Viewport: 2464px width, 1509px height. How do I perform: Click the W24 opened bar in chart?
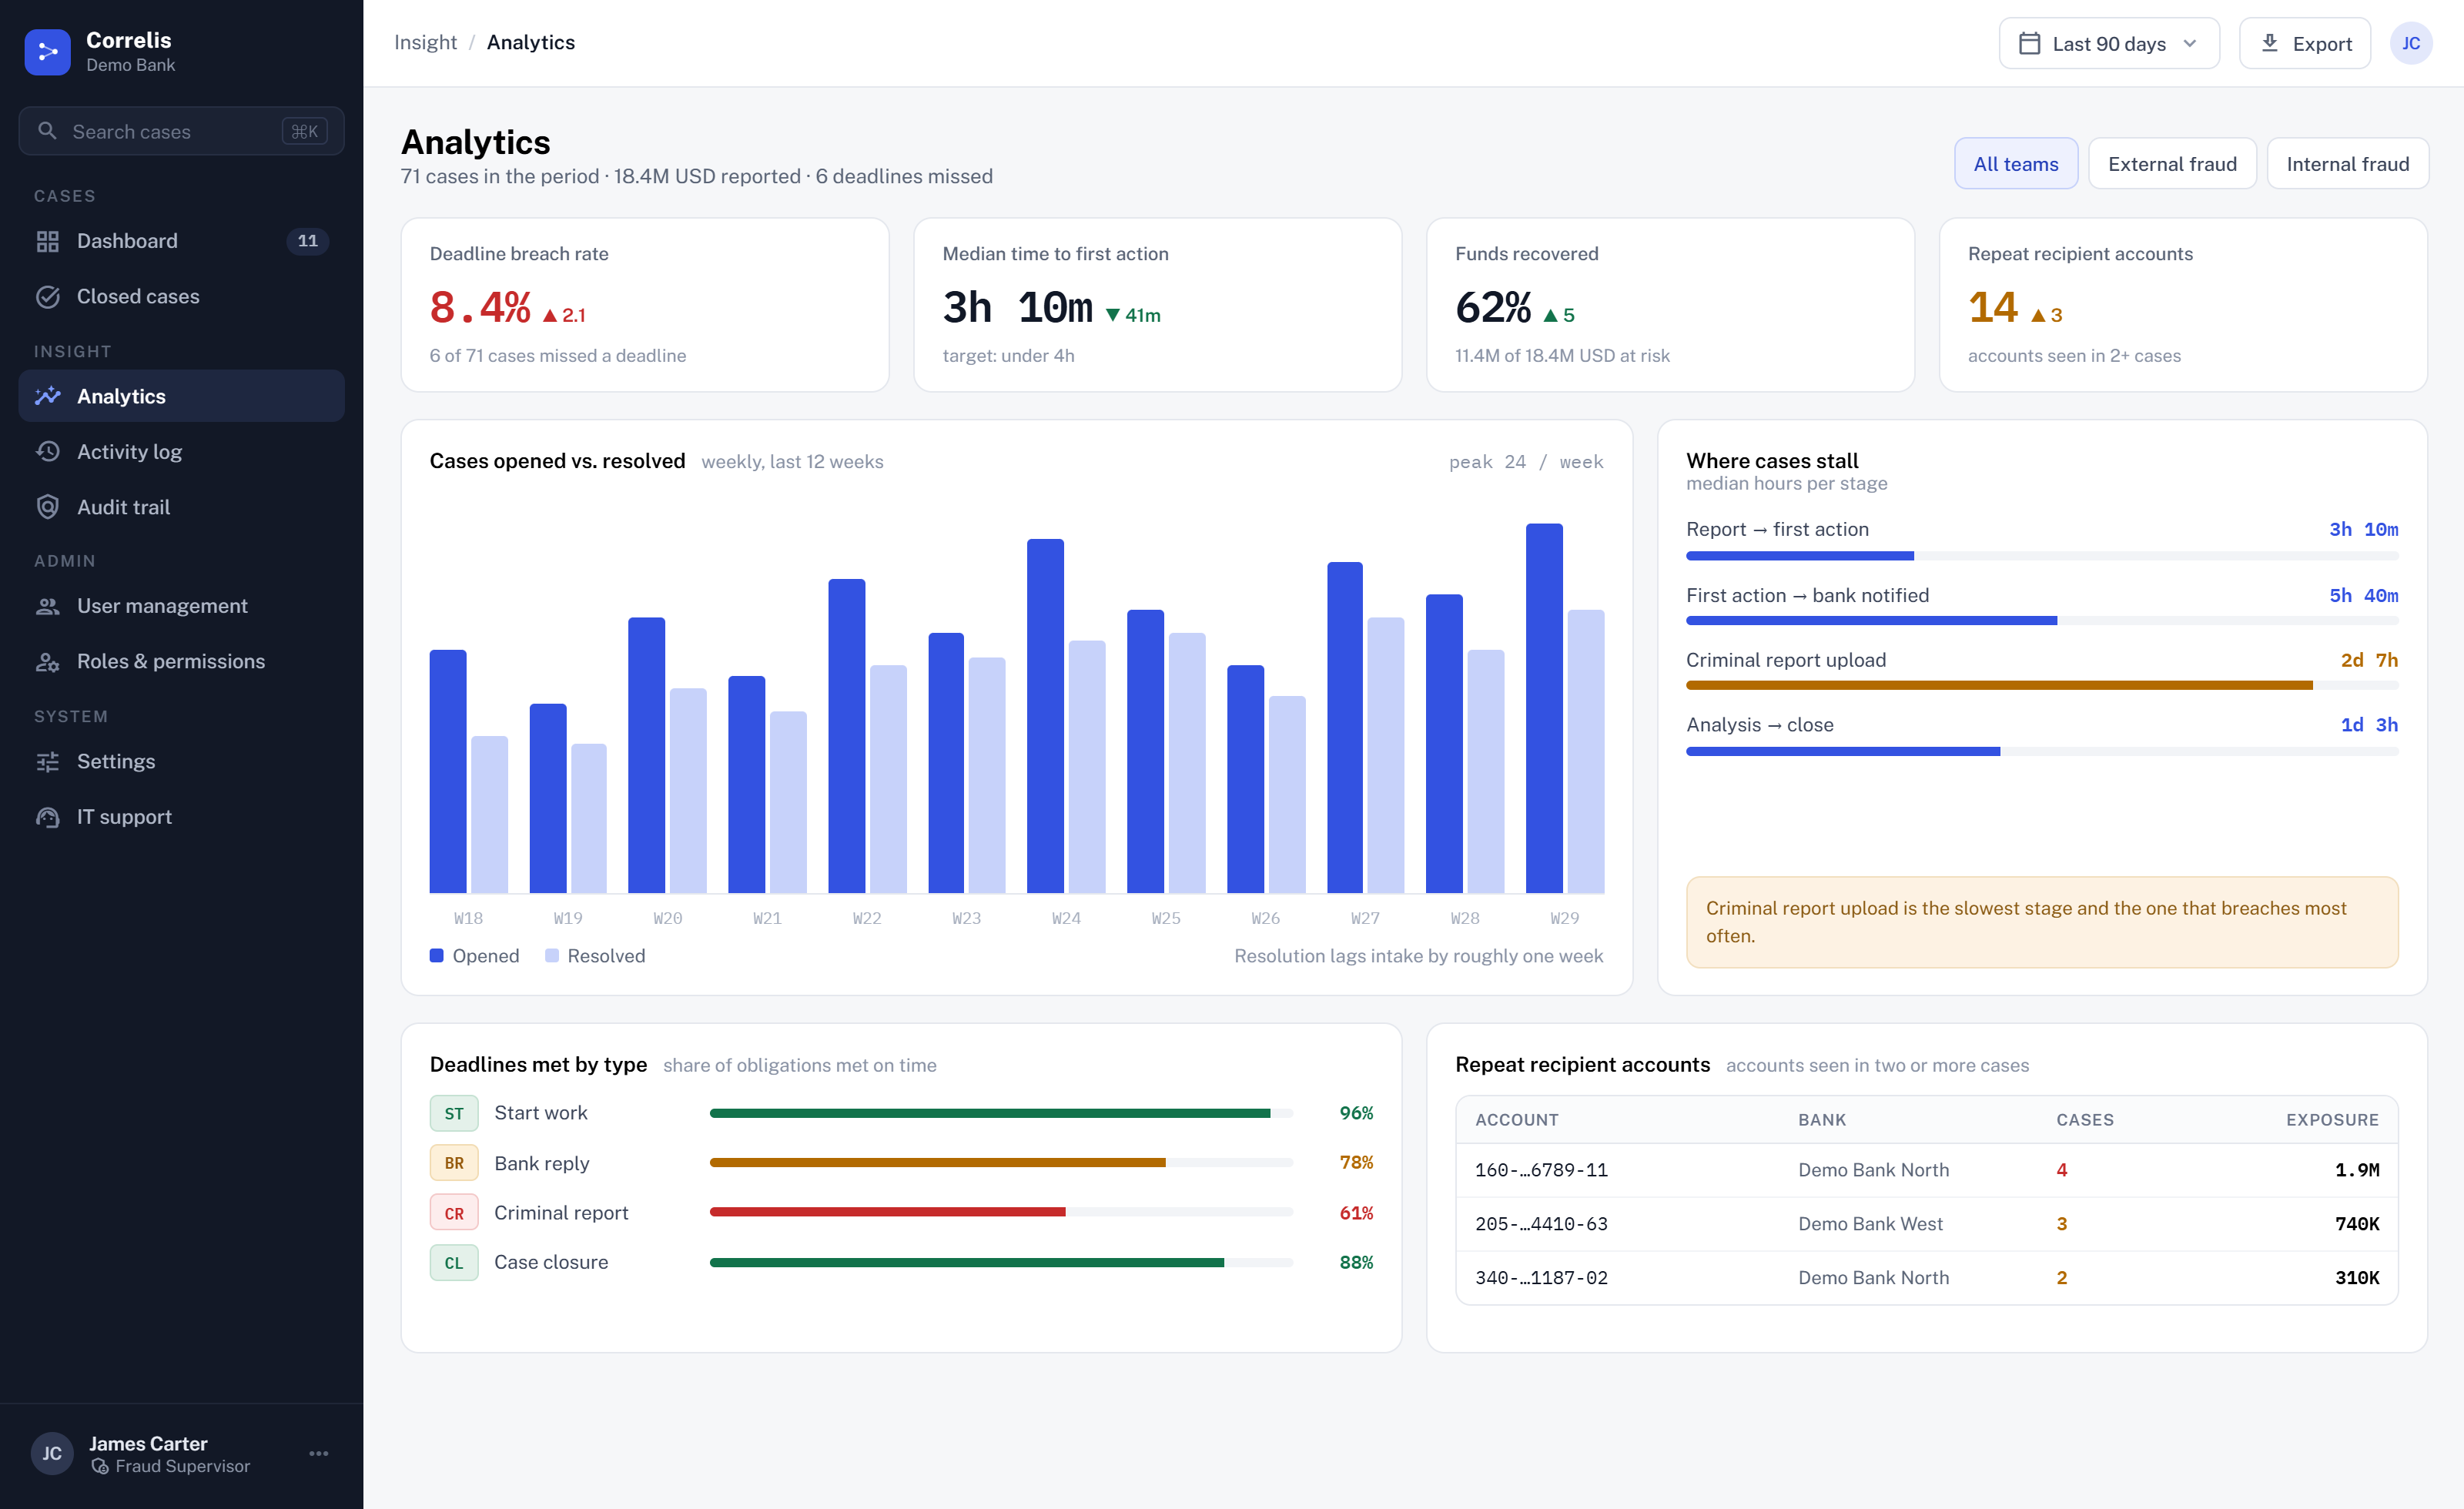[x=1046, y=716]
